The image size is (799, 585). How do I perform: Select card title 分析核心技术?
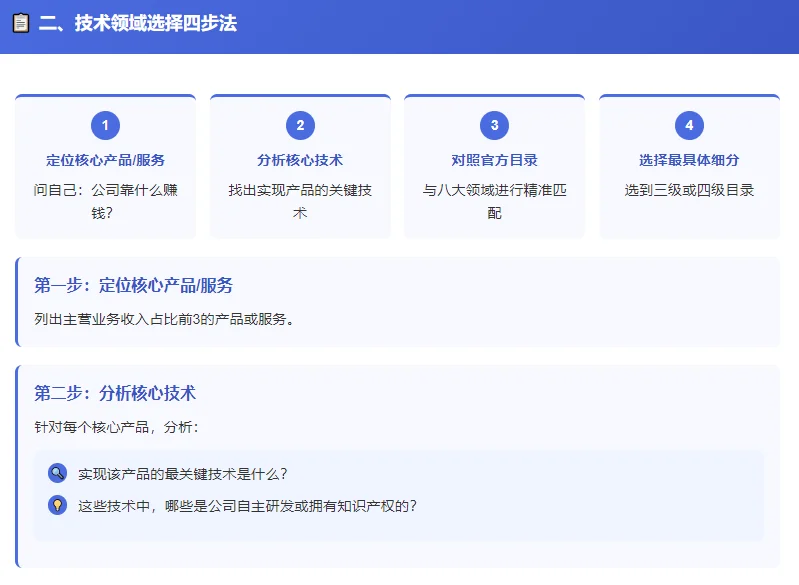pos(300,160)
